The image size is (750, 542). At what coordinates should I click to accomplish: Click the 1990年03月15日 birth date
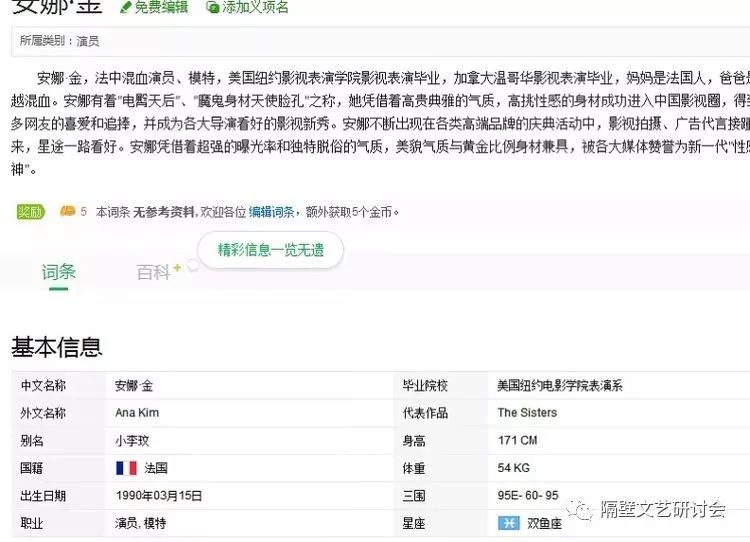pos(159,496)
